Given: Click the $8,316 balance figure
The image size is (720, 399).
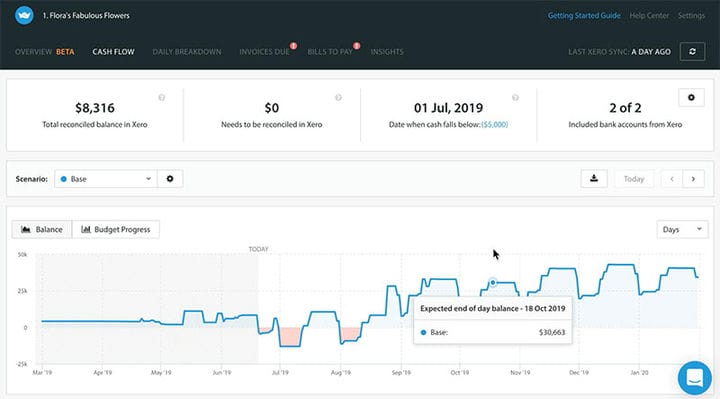Looking at the screenshot, I should [x=95, y=108].
